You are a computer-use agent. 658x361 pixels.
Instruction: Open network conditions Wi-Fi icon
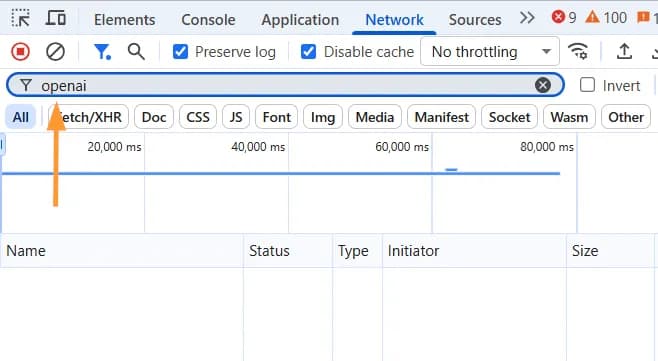click(578, 51)
